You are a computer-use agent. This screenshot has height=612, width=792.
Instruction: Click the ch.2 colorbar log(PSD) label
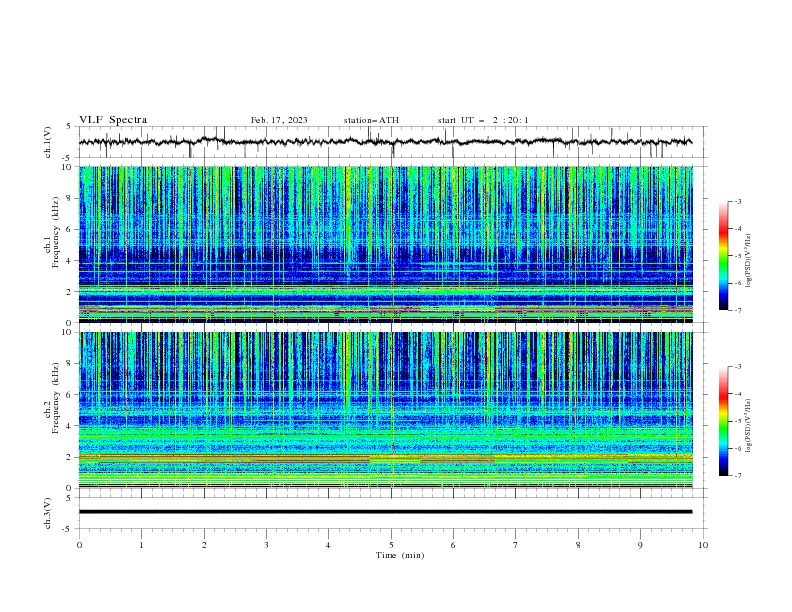pos(749,426)
